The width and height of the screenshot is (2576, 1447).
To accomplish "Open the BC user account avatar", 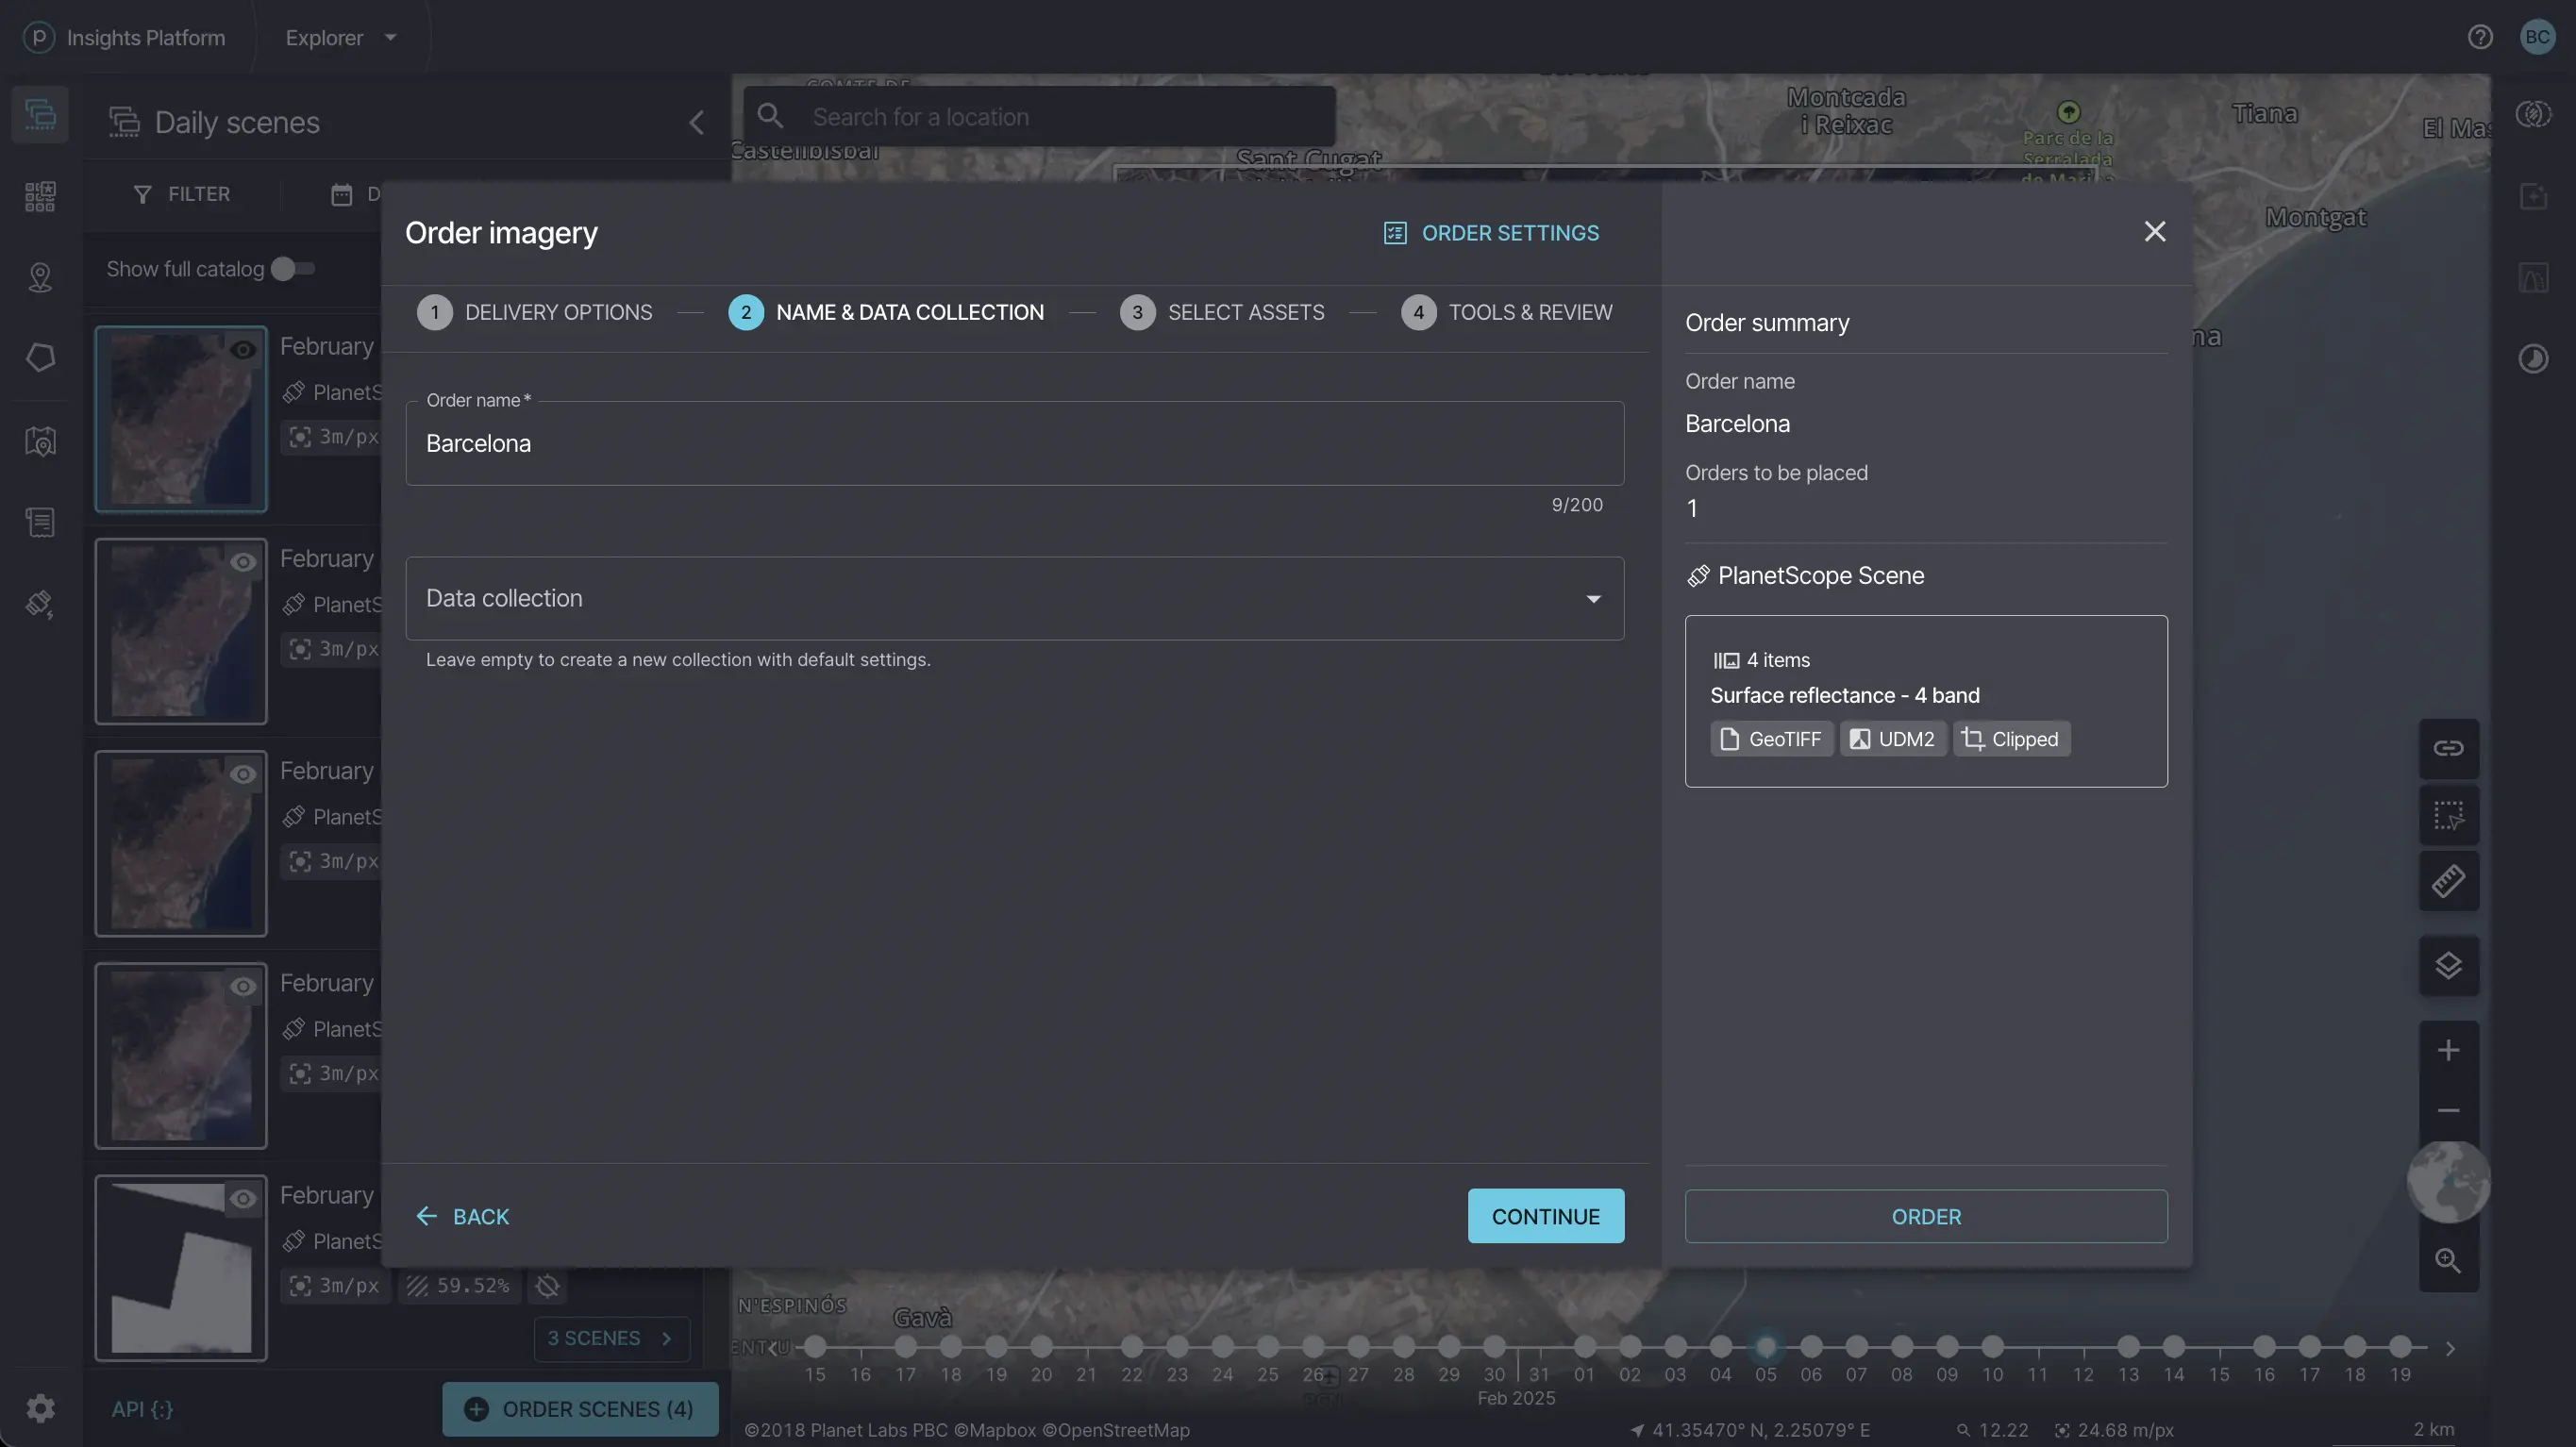I will click(2537, 37).
